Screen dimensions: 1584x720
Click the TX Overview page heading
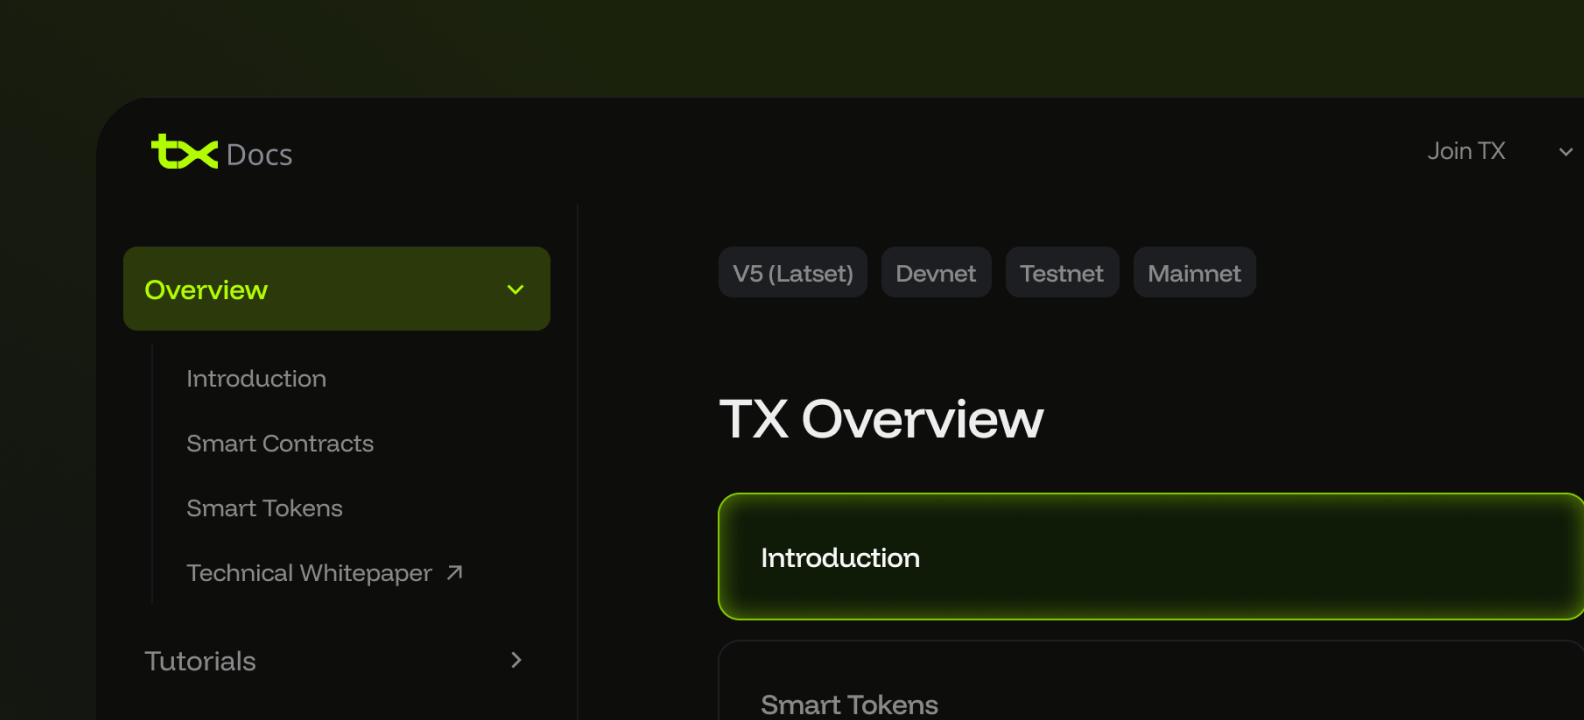click(x=881, y=419)
